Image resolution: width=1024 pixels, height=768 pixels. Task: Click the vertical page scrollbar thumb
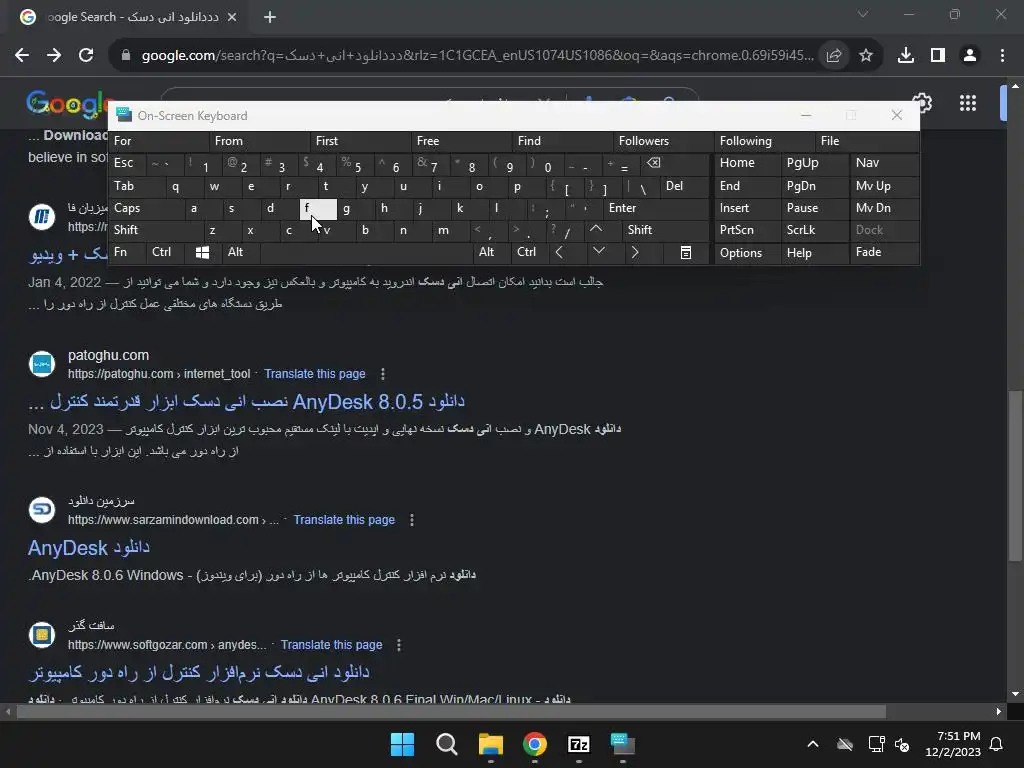tap(1015, 475)
